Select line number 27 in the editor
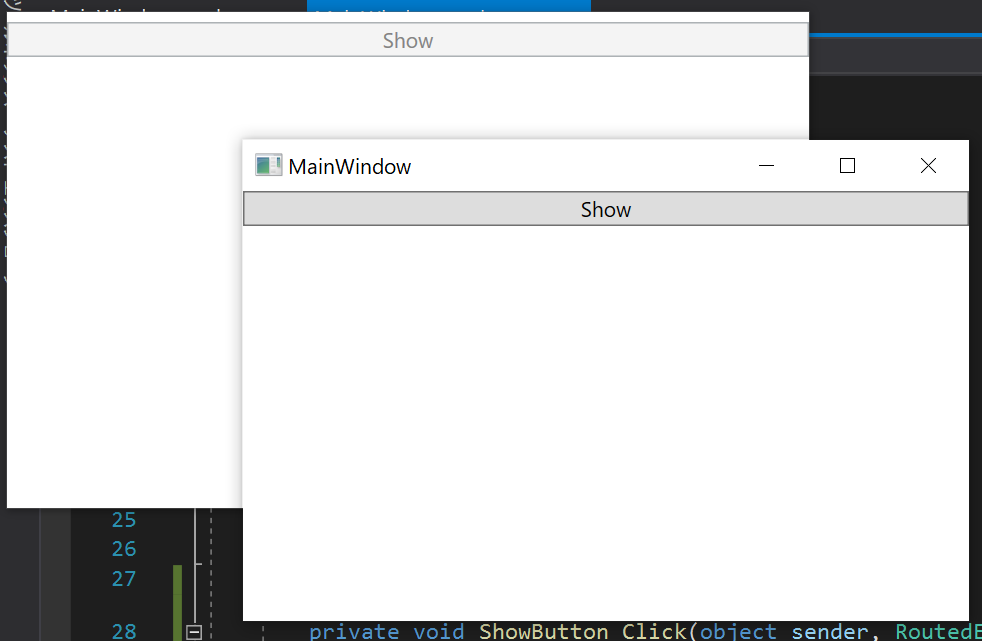Viewport: 982px width, 641px height. [124, 578]
